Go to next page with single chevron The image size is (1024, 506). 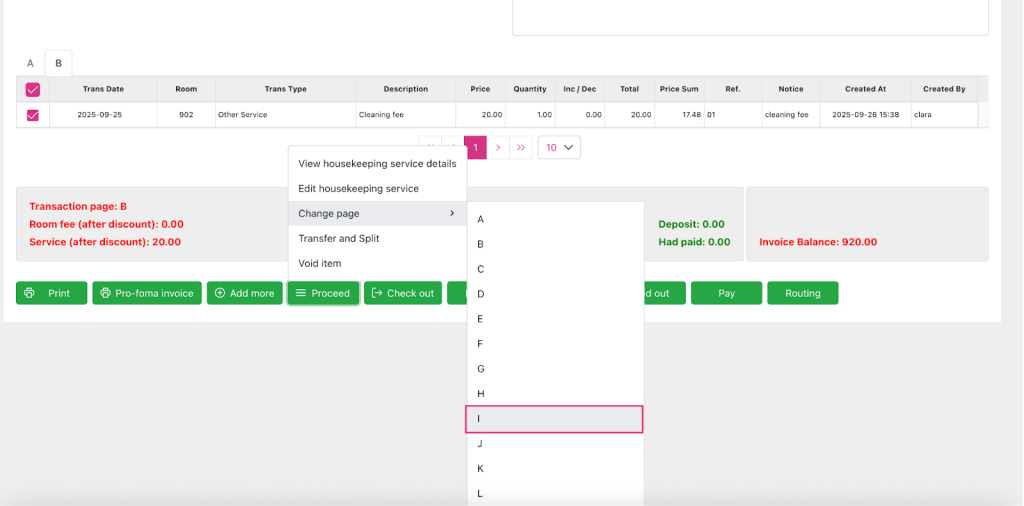pos(498,147)
